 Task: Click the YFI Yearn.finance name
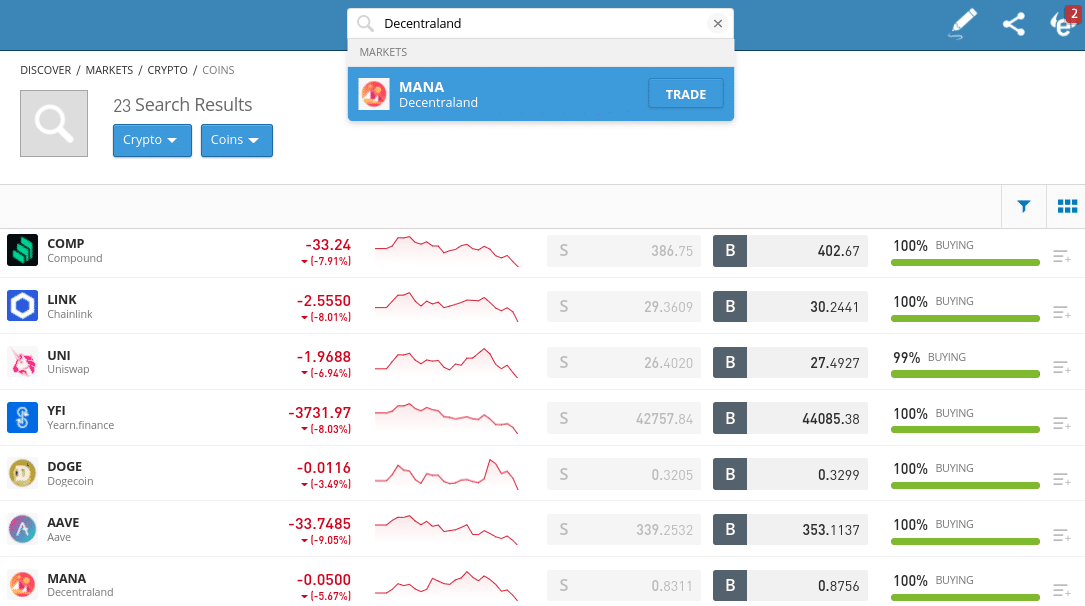80,418
